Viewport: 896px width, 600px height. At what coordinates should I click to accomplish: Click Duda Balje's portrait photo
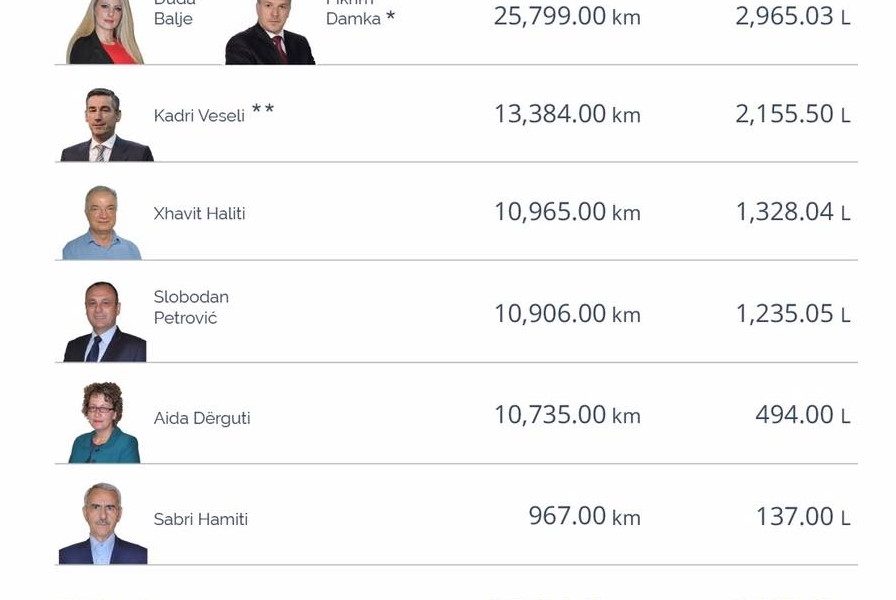tap(105, 31)
